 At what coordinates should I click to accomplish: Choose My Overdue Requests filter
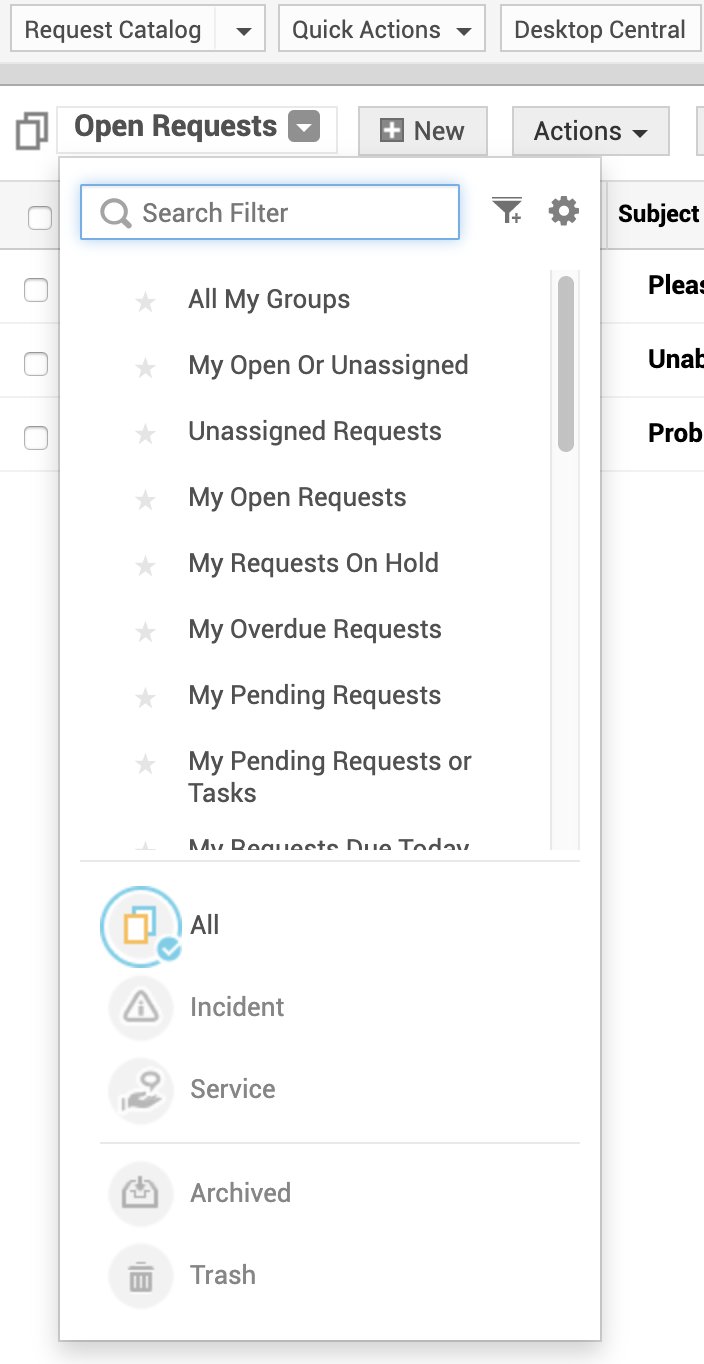pos(314,630)
